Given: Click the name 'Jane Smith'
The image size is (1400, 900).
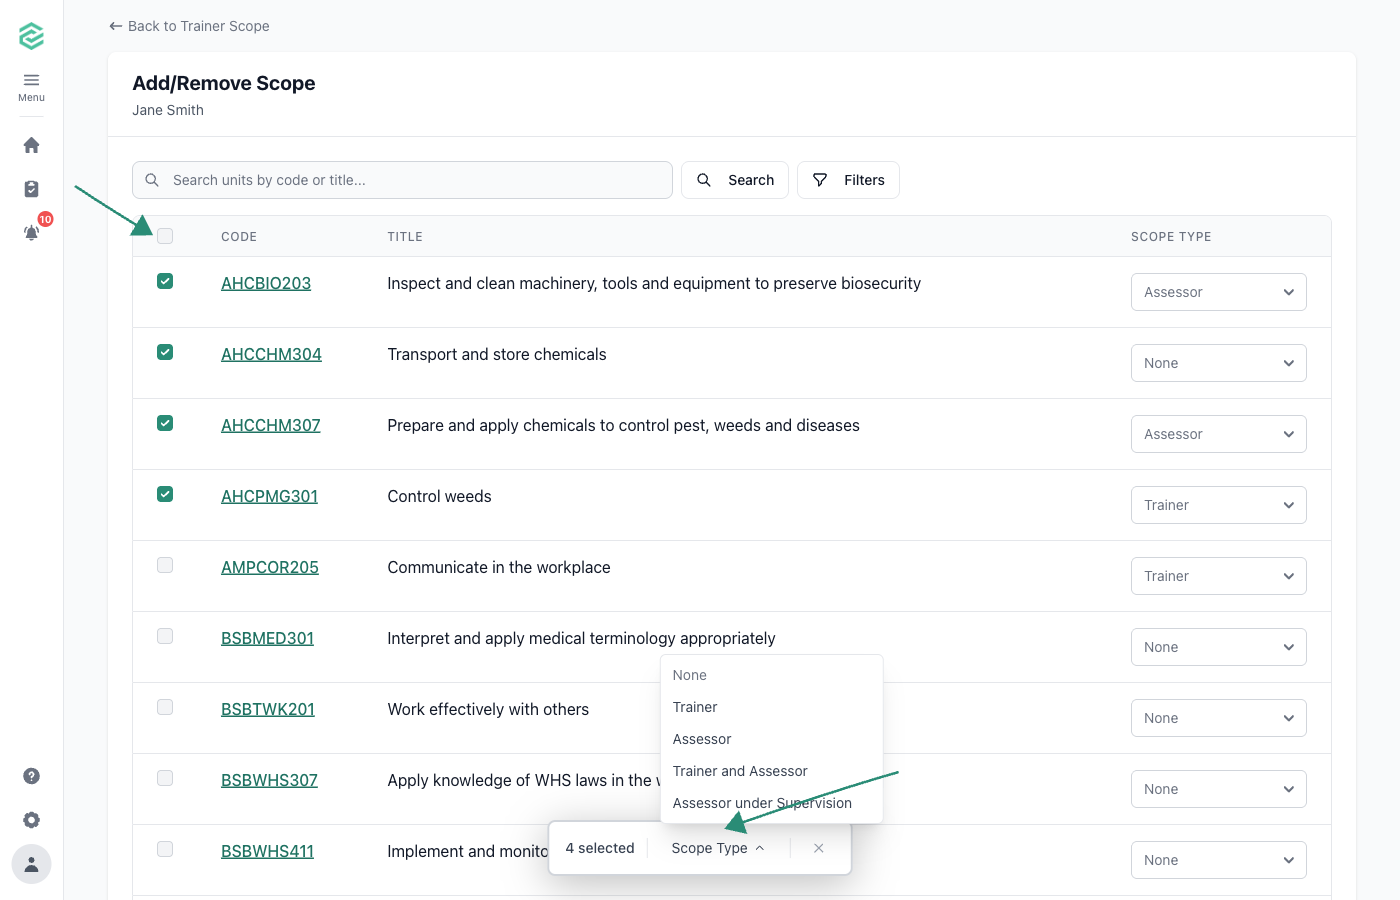Looking at the screenshot, I should click(168, 110).
